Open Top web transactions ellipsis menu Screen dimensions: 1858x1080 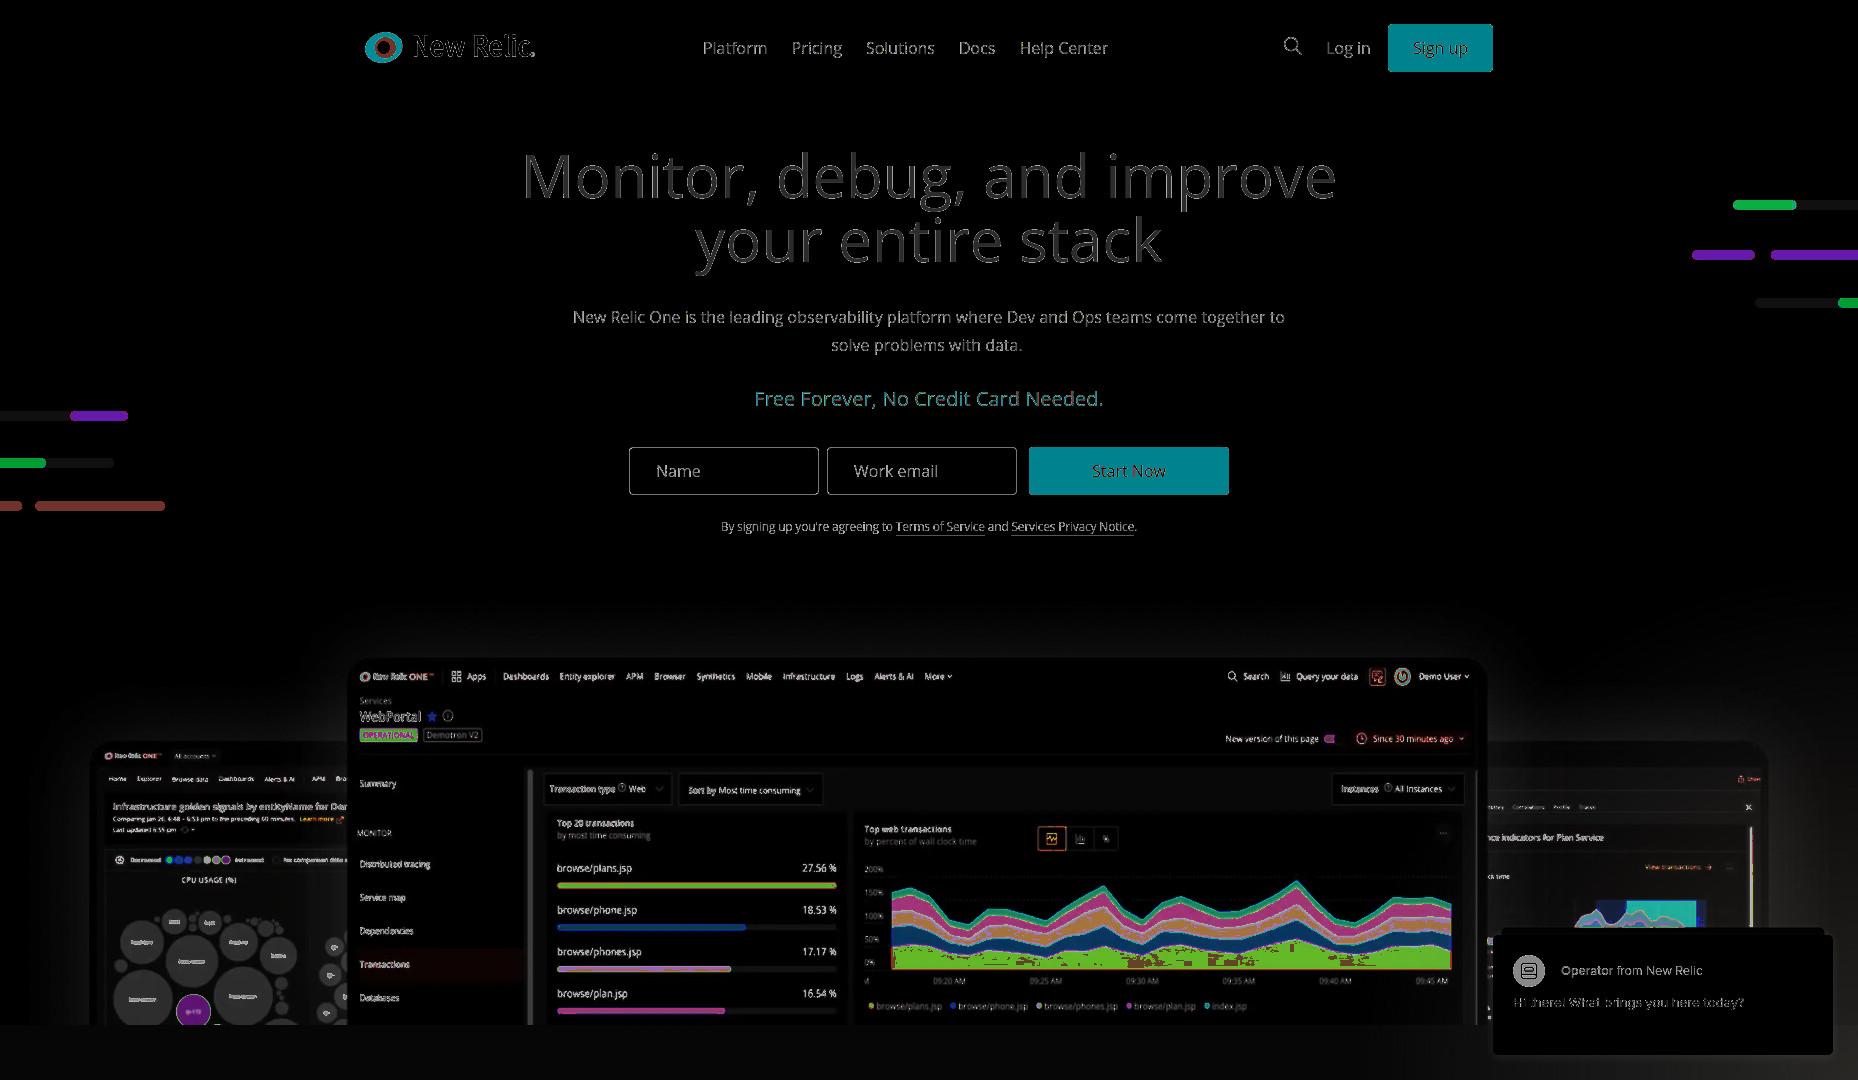pyautogui.click(x=1442, y=832)
